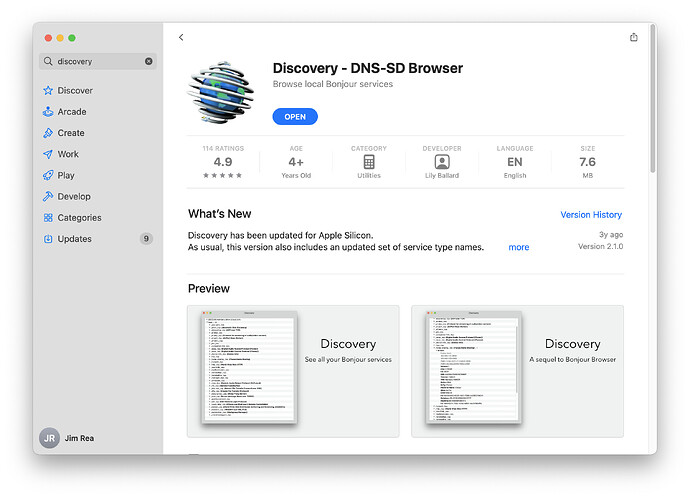Open the See all your Bonjour services preview
Screen dimensions: 690x498
pos(293,371)
